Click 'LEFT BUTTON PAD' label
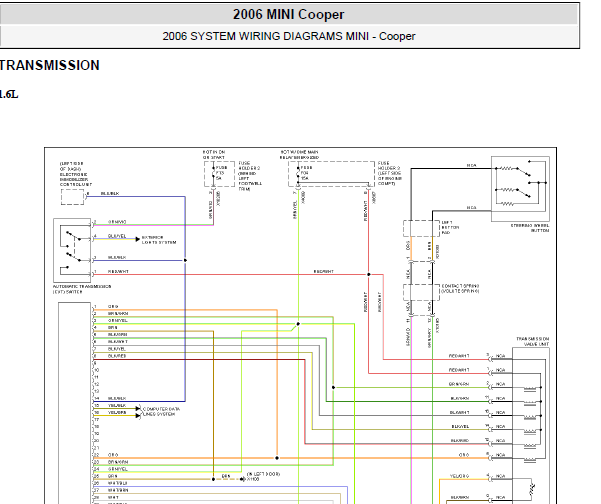The height and width of the screenshot is (504, 601). 450,227
